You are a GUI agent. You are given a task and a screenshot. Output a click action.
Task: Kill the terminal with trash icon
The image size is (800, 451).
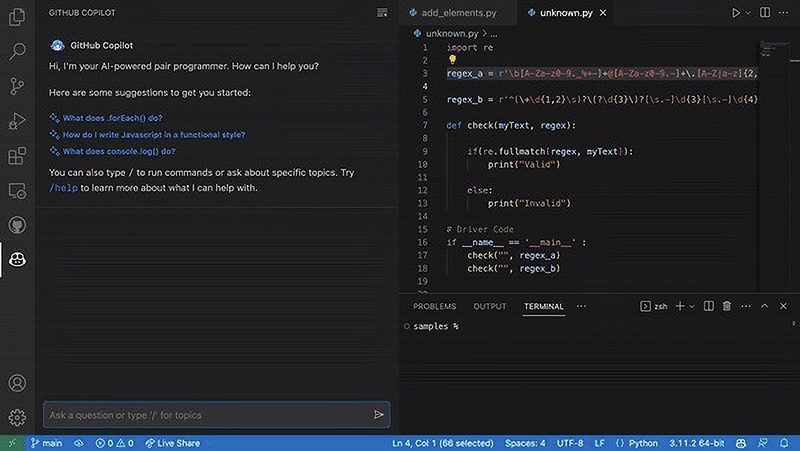coord(727,306)
